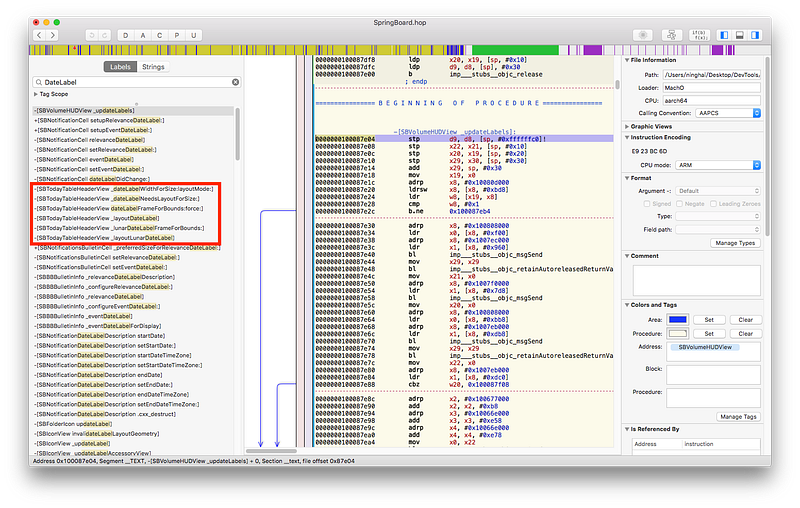This screenshot has width=800, height=508.
Task: Toggle the bottom panel icon
Action: point(740,35)
